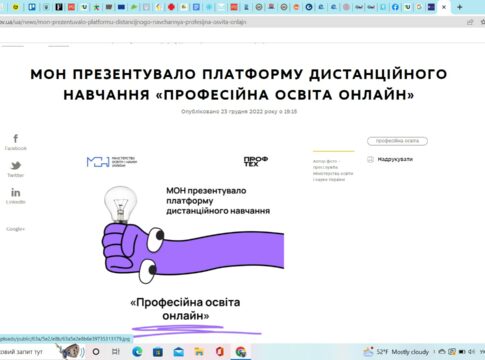Switch to the red circle favicon tab
This screenshot has width=485, height=360.
click(171, 7)
